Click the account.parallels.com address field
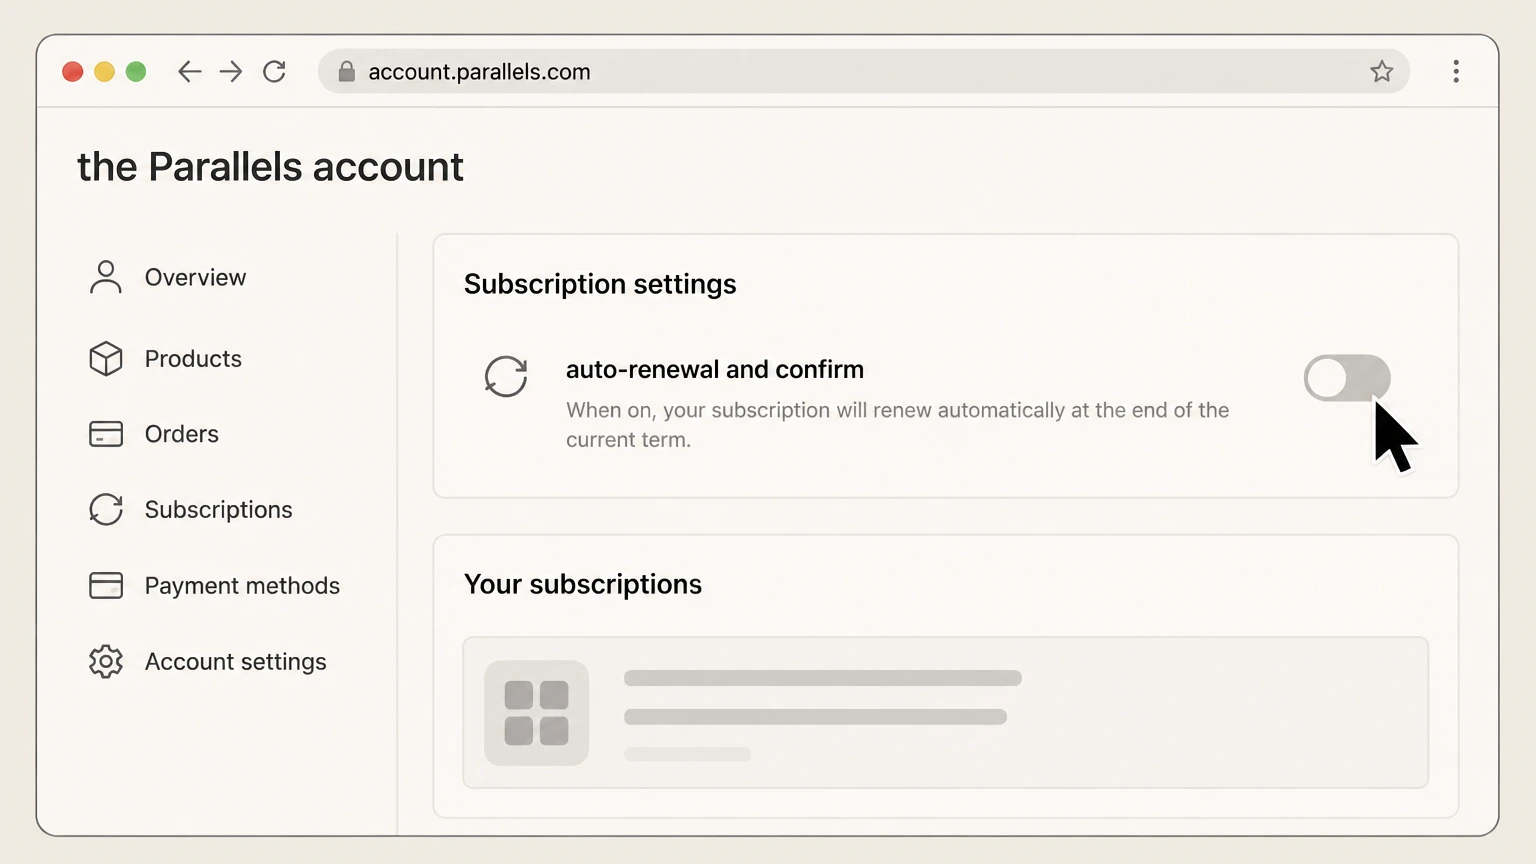The height and width of the screenshot is (864, 1536). (x=864, y=71)
